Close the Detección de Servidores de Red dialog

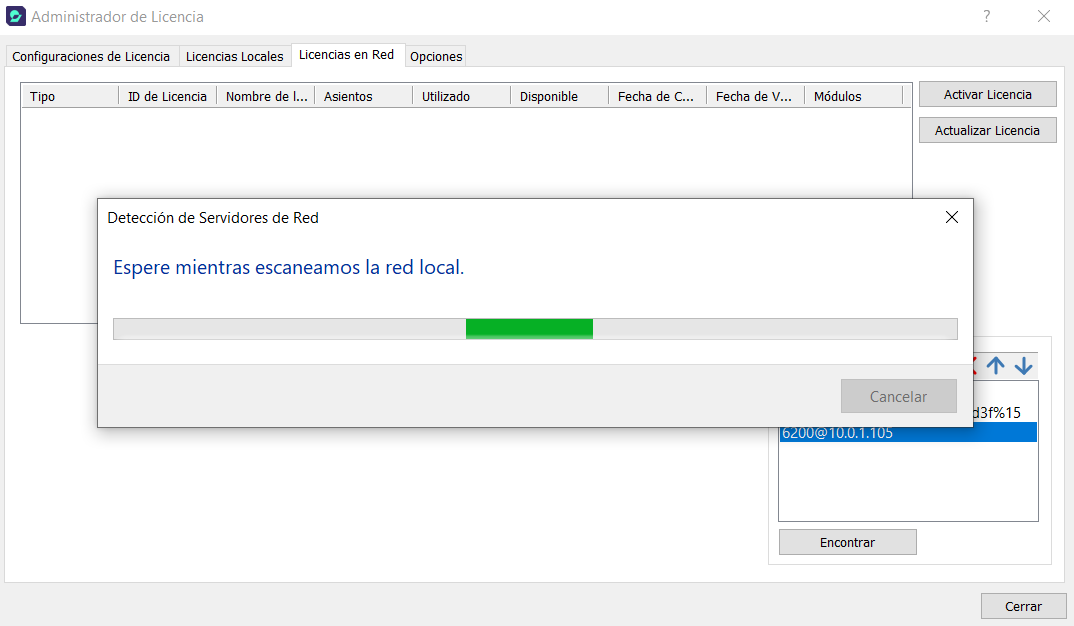click(x=951, y=217)
